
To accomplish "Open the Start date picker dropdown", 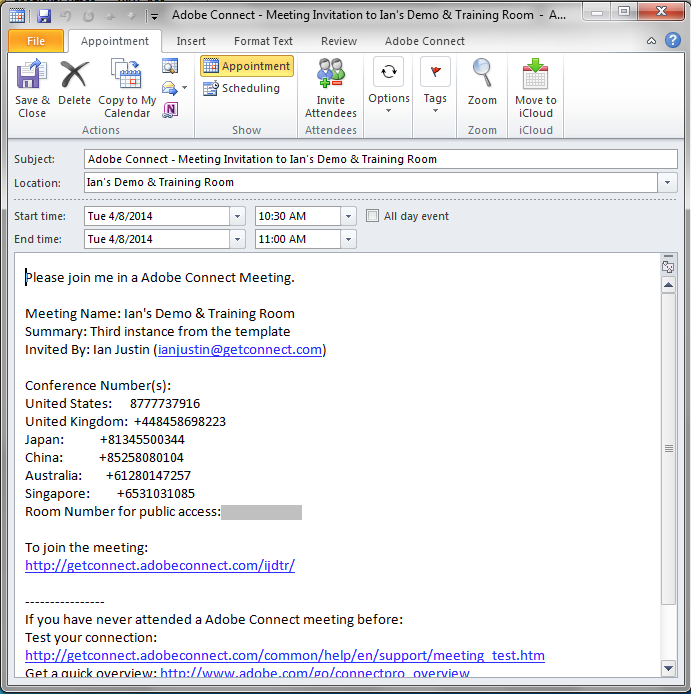I will (237, 216).
